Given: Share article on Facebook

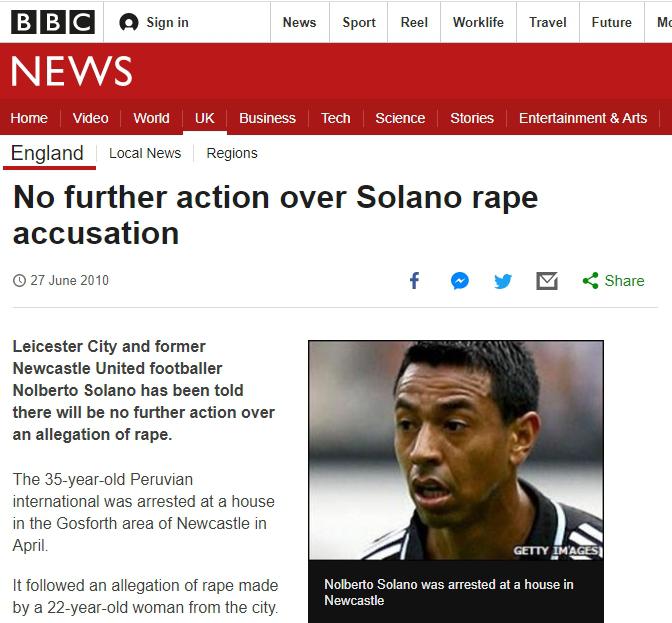Looking at the screenshot, I should click(414, 281).
